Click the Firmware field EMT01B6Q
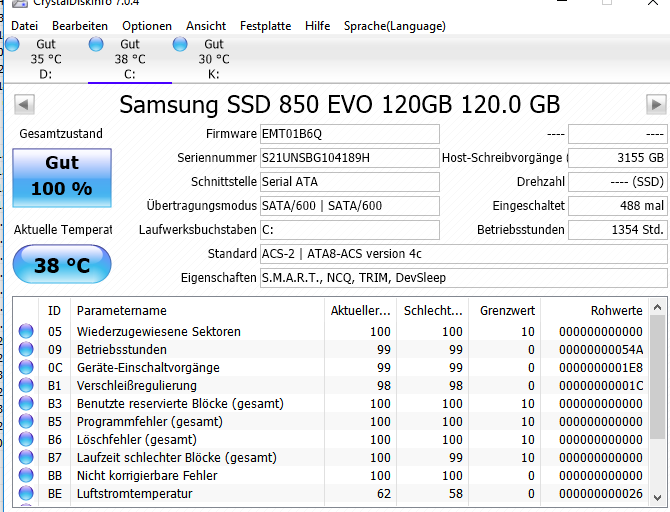670x512 pixels. click(x=350, y=134)
